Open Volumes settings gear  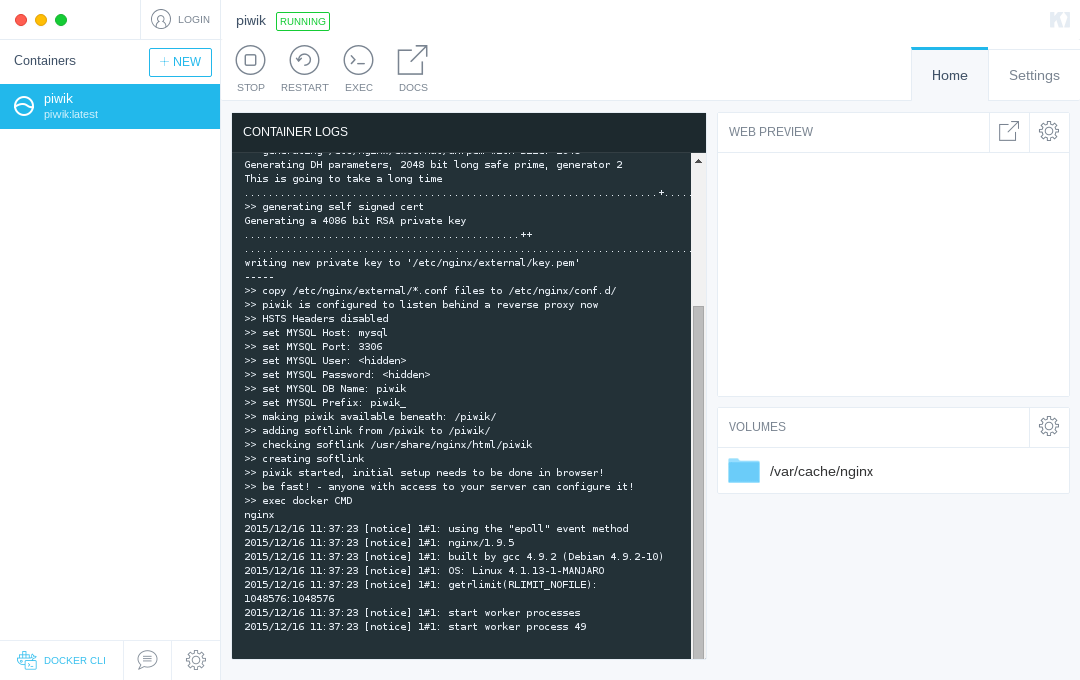tap(1049, 426)
